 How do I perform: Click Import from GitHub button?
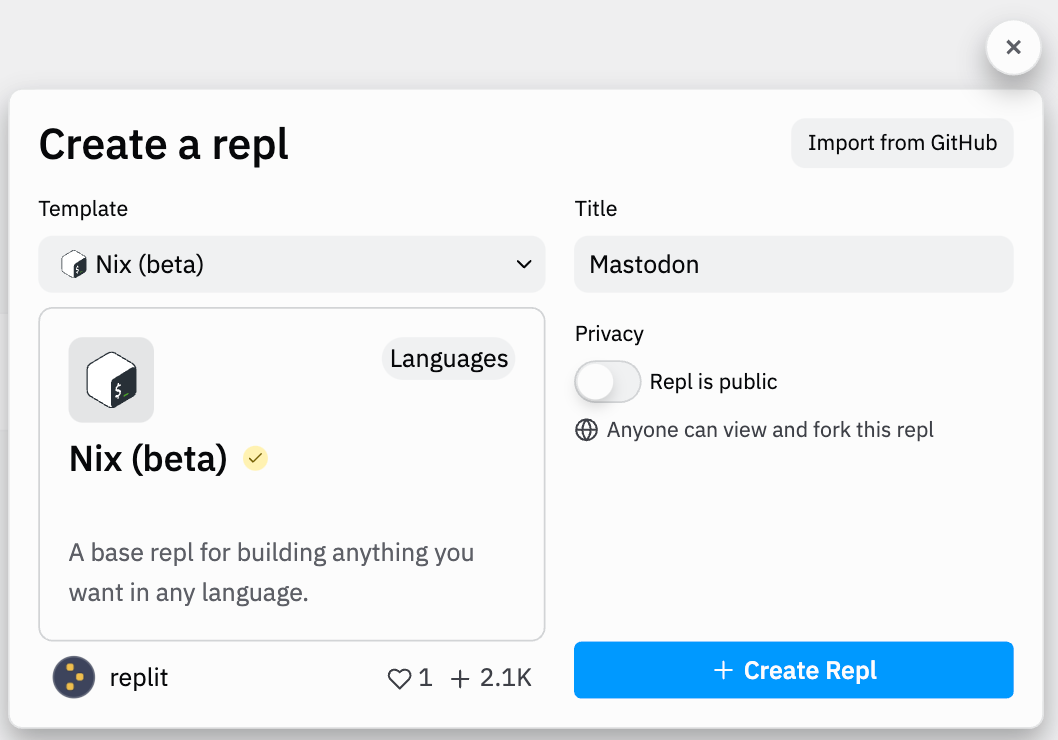click(x=902, y=143)
